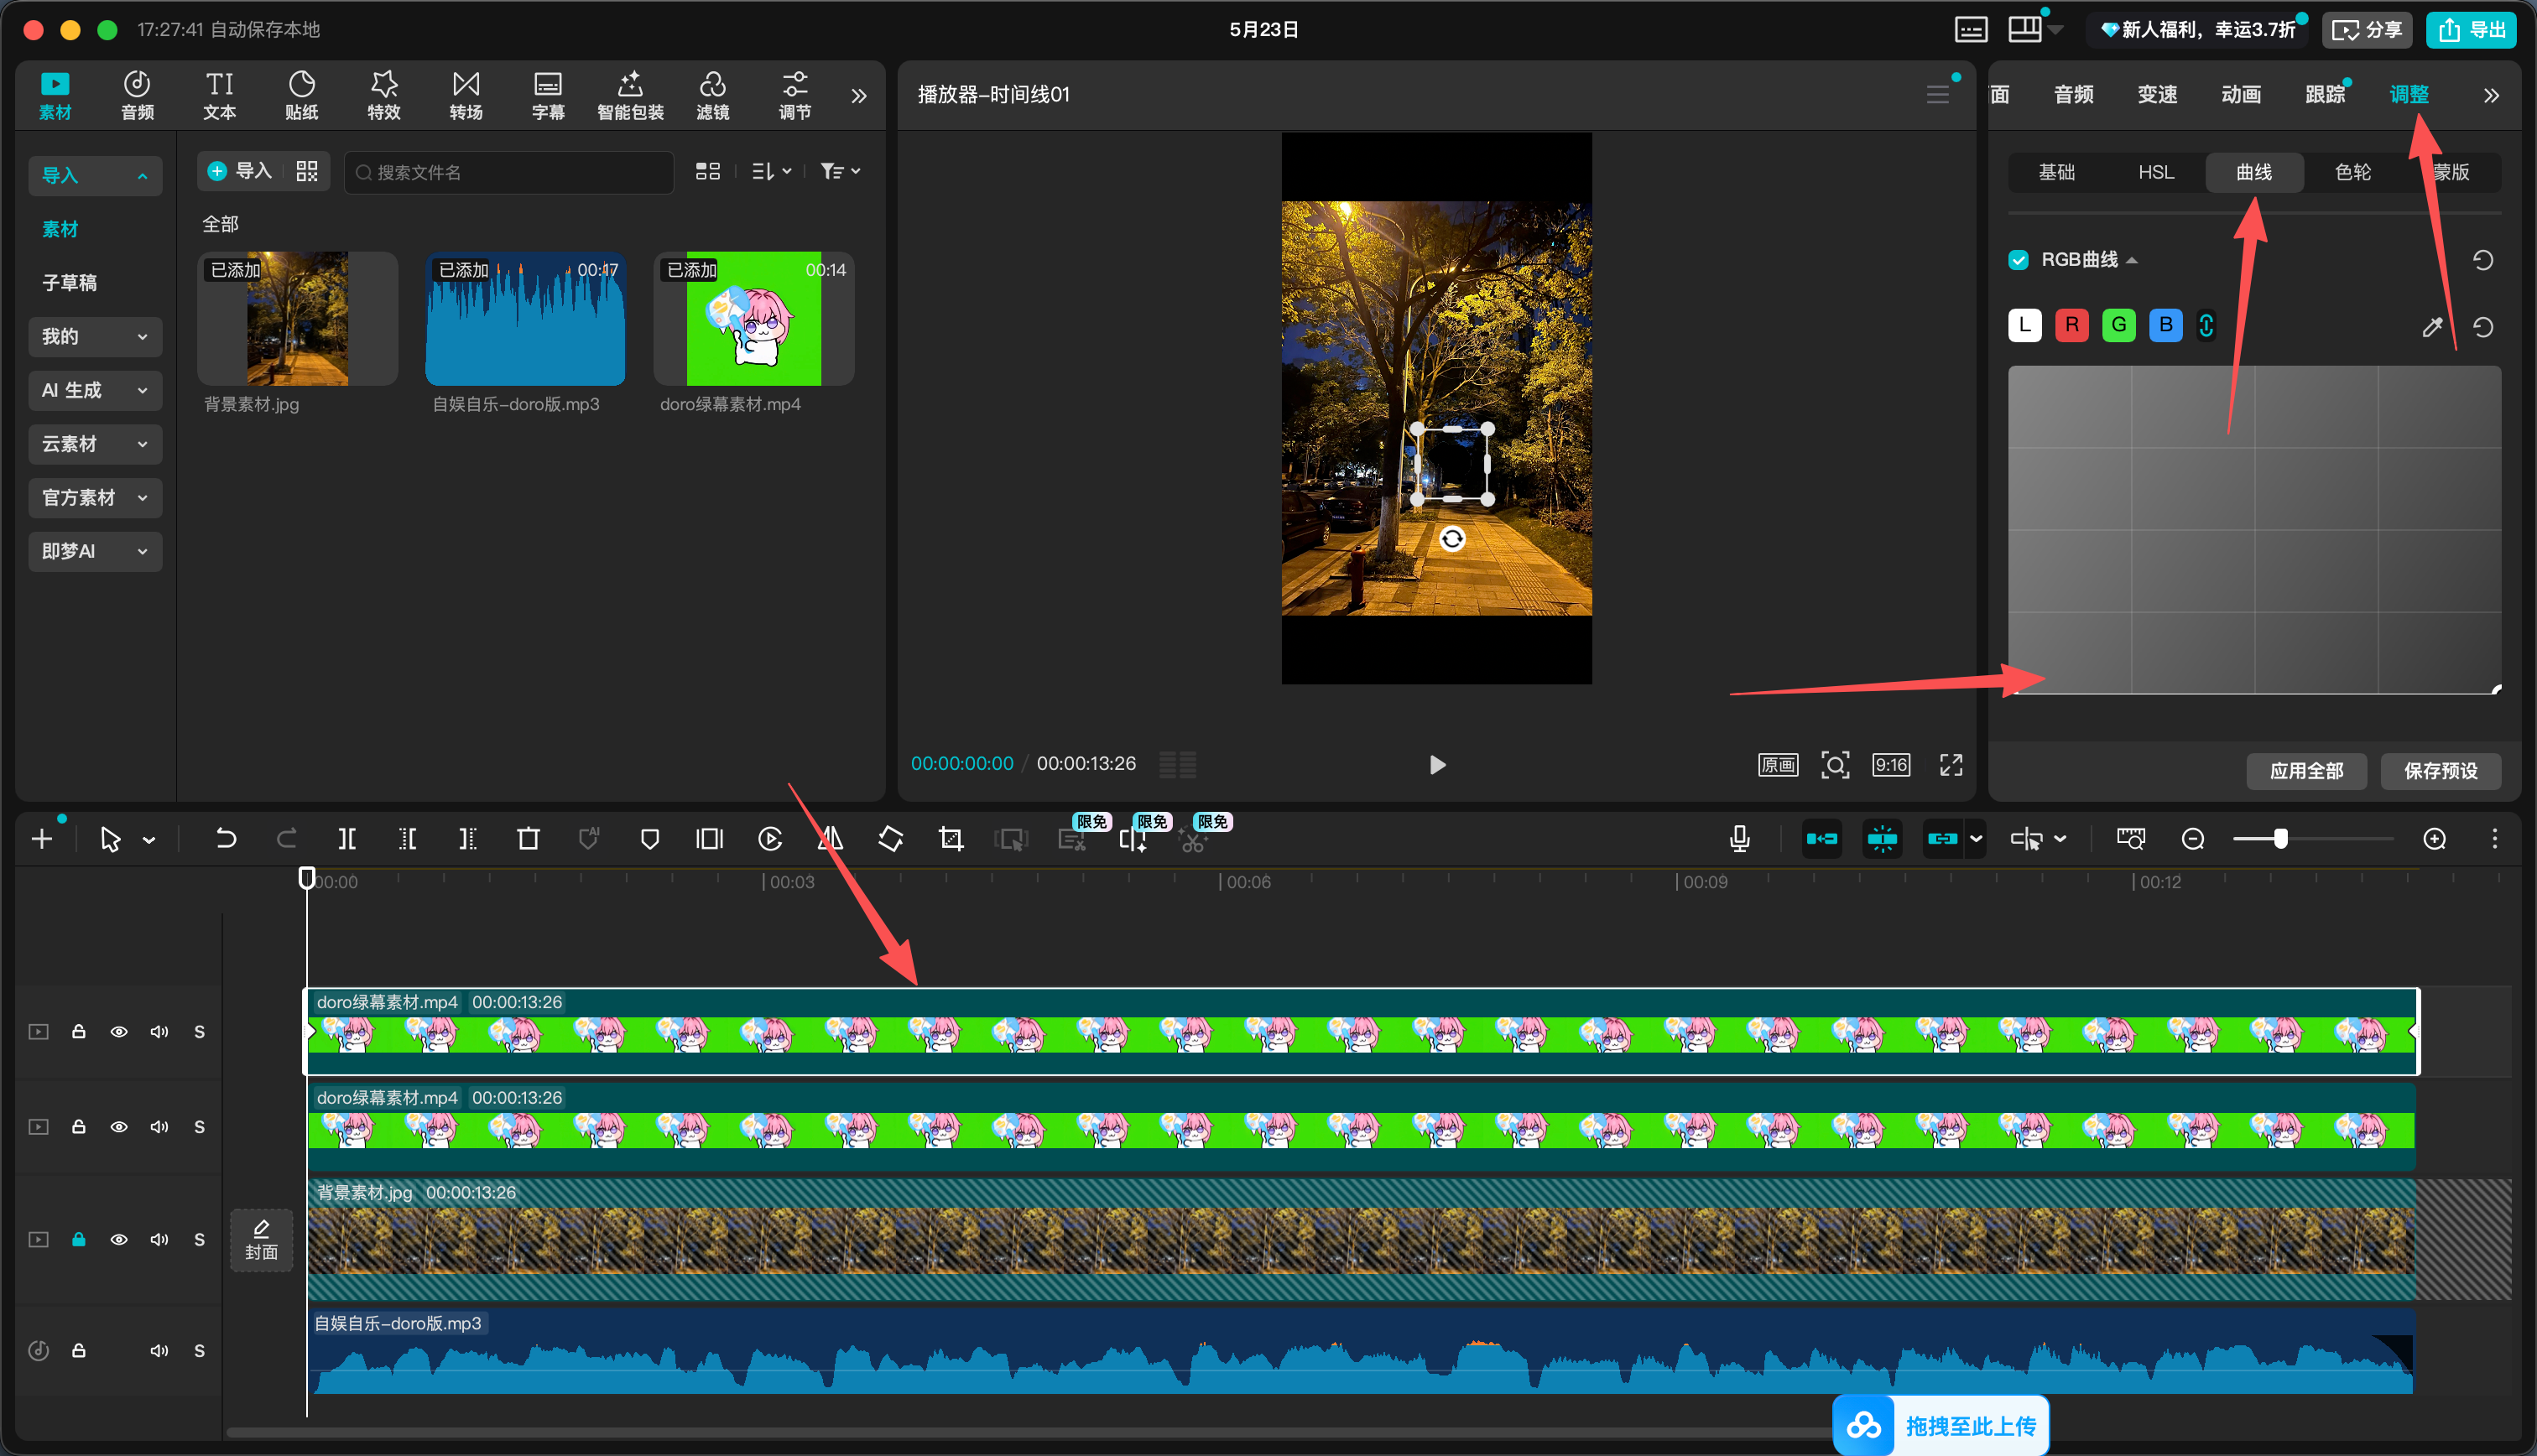2537x1456 pixels.
Task: Click the microphone record voiceover icon
Action: pos(1740,839)
